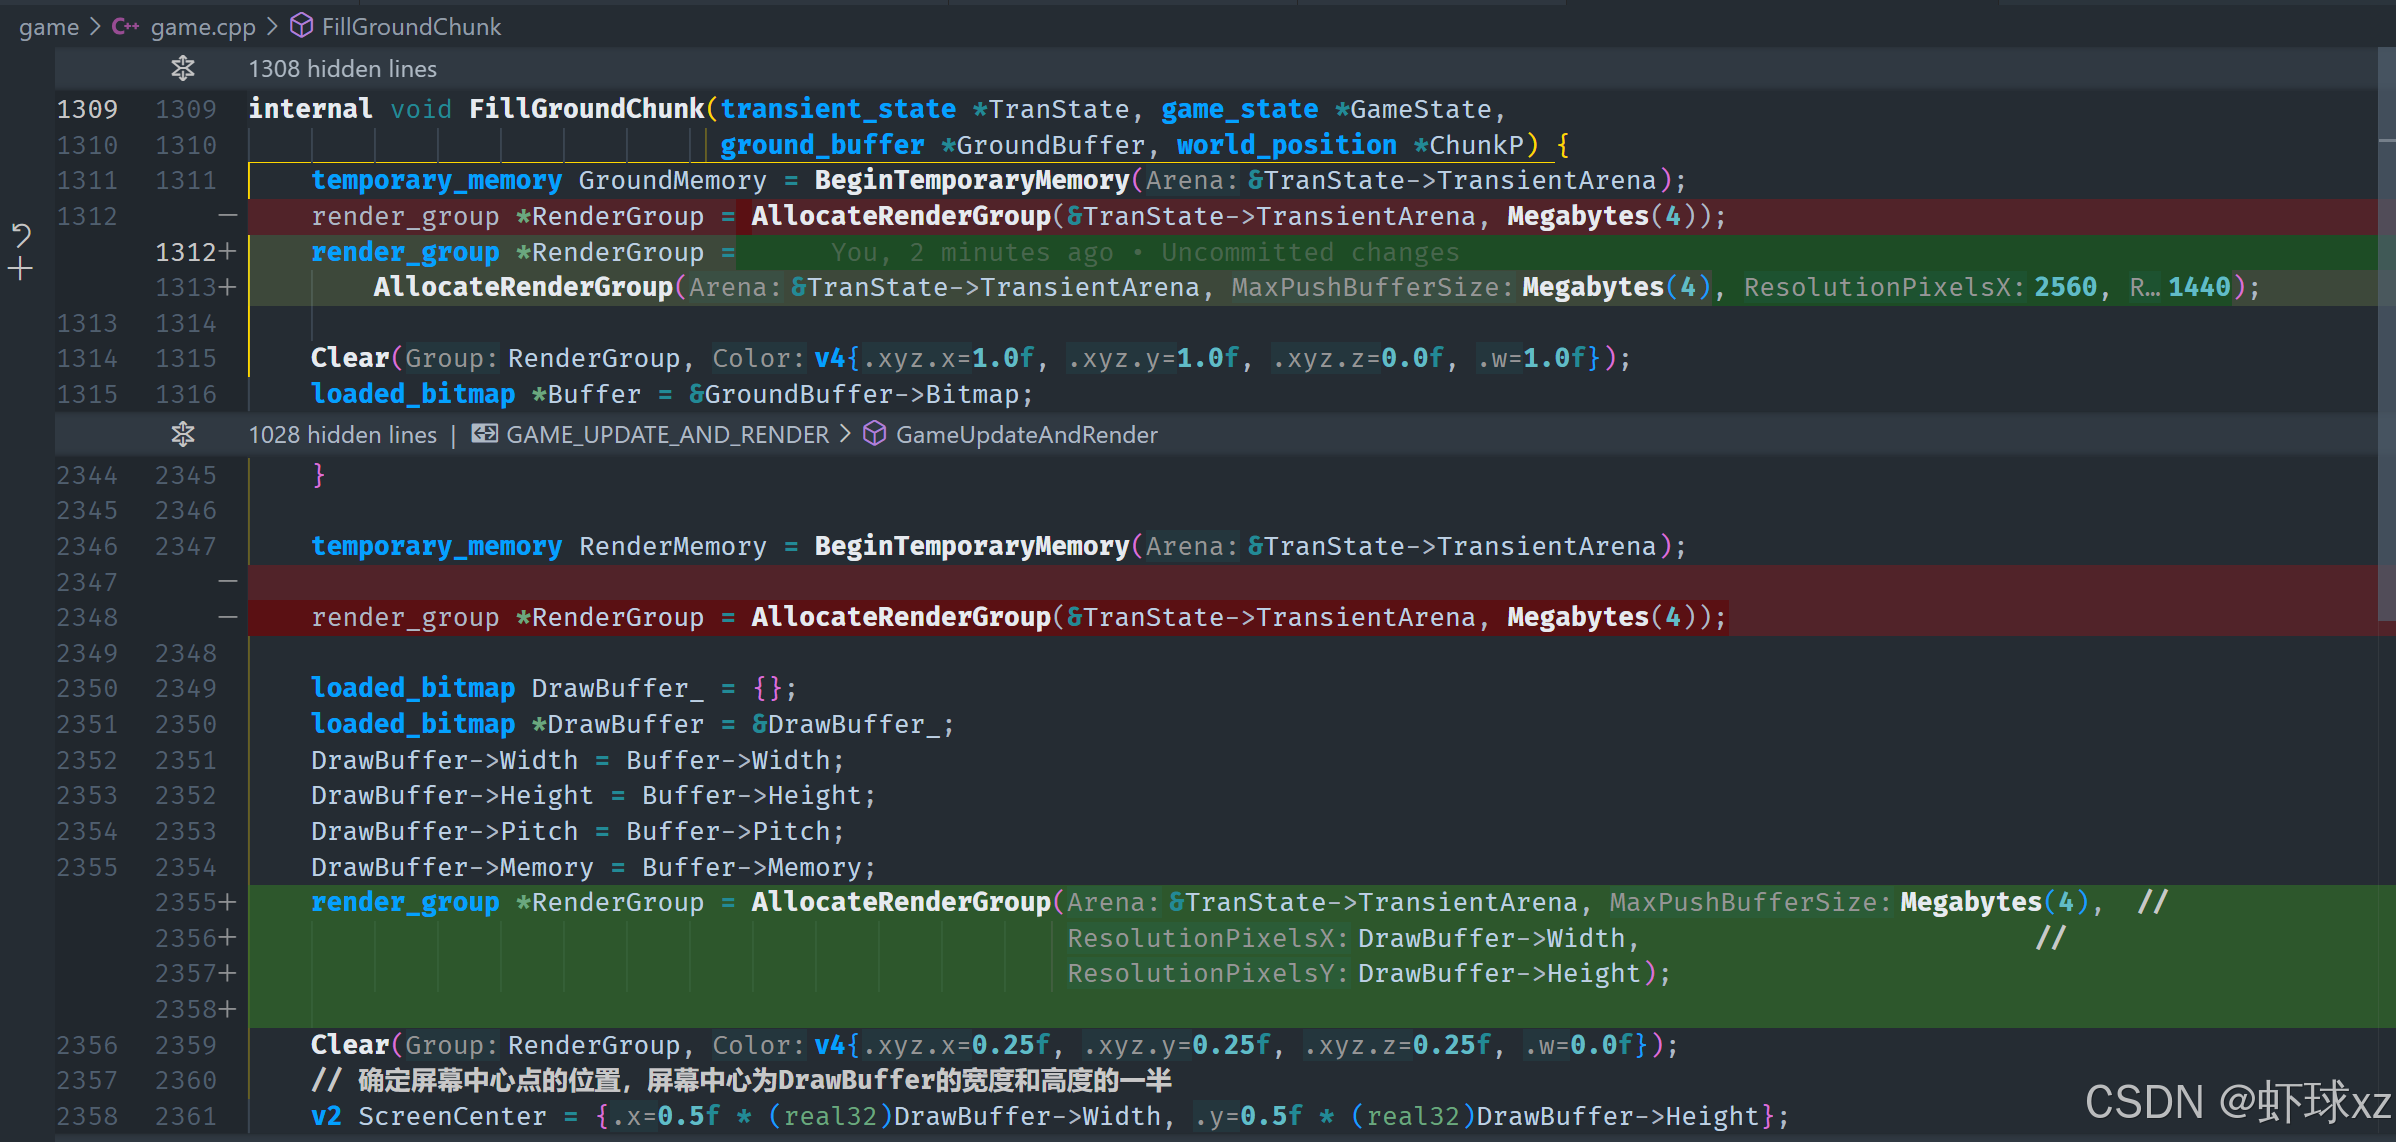Click GameUpdateAndRender cube symbol icon
Screen dimensions: 2396x1142
point(875,434)
